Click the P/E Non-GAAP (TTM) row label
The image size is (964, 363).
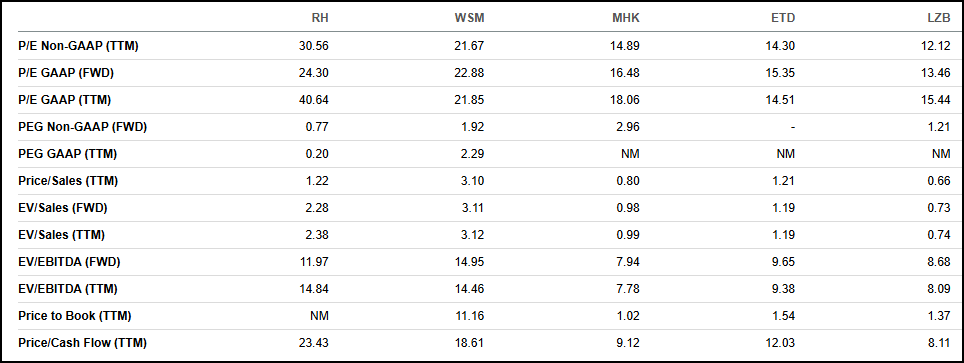pos(79,46)
